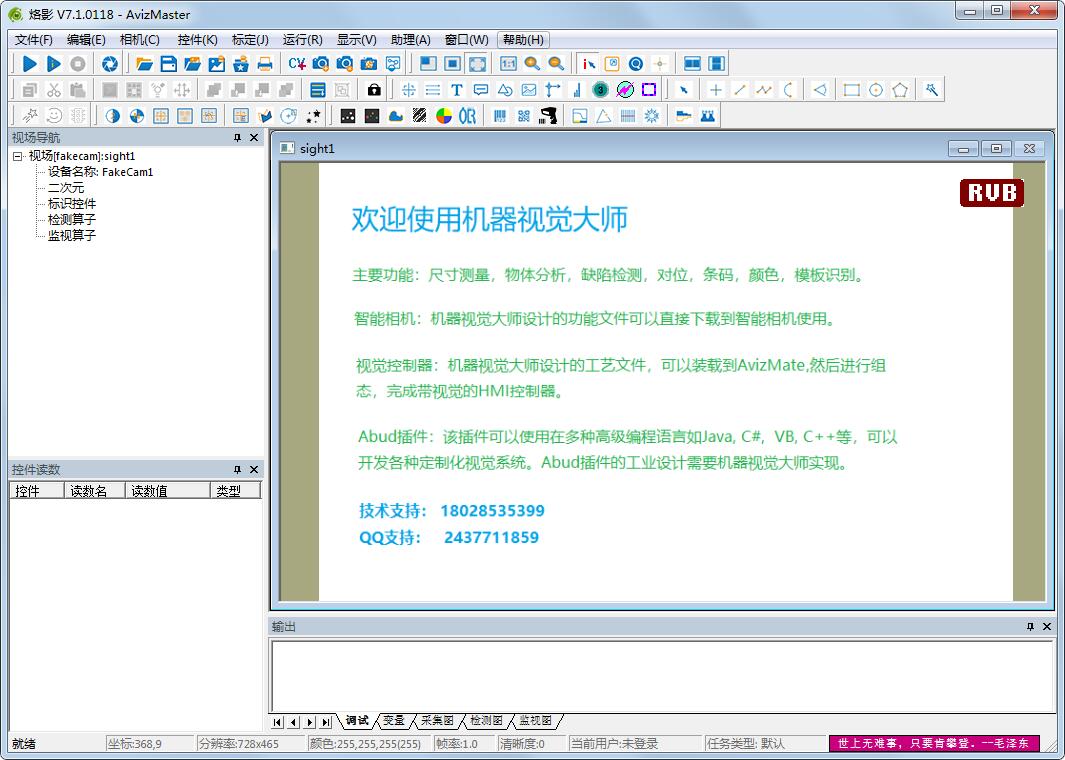Open the 帮助(H) menu

tap(523, 40)
